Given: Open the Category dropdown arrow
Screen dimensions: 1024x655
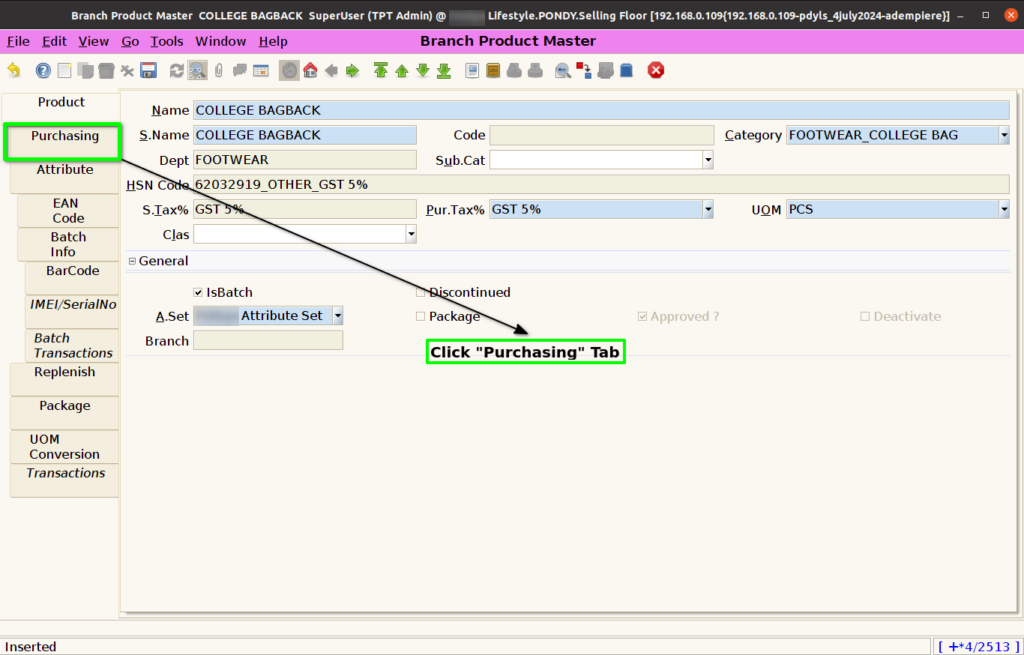Looking at the screenshot, I should click(1004, 135).
